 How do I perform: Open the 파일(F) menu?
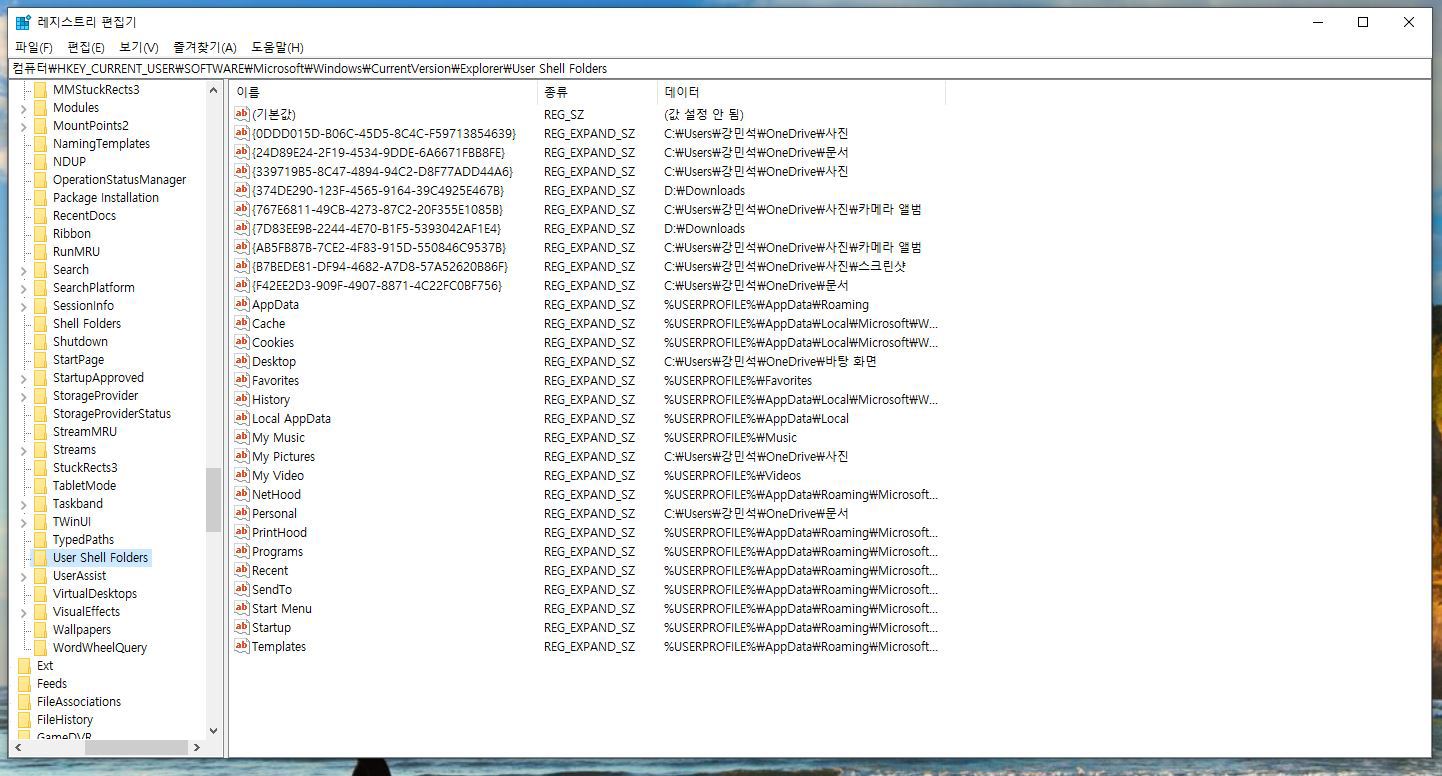tap(34, 47)
